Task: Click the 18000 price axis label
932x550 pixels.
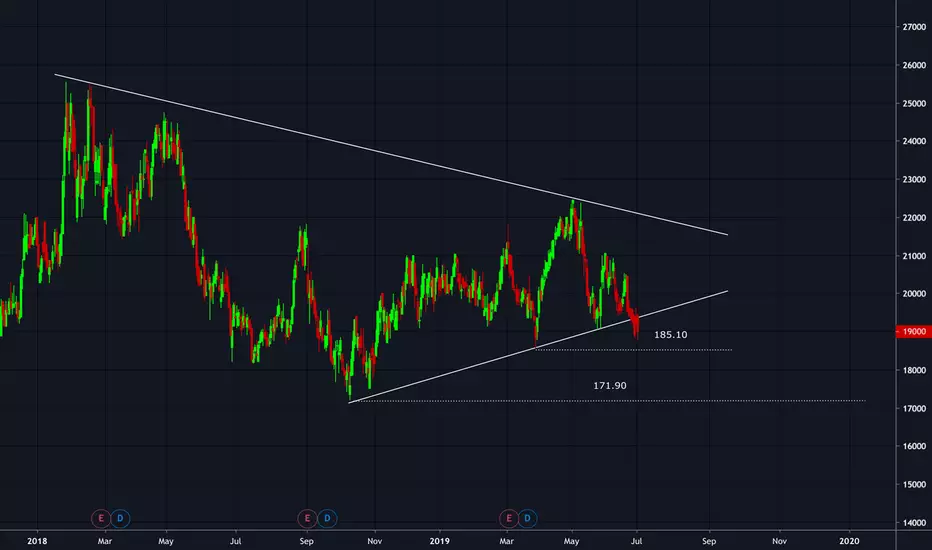Action: tap(914, 370)
